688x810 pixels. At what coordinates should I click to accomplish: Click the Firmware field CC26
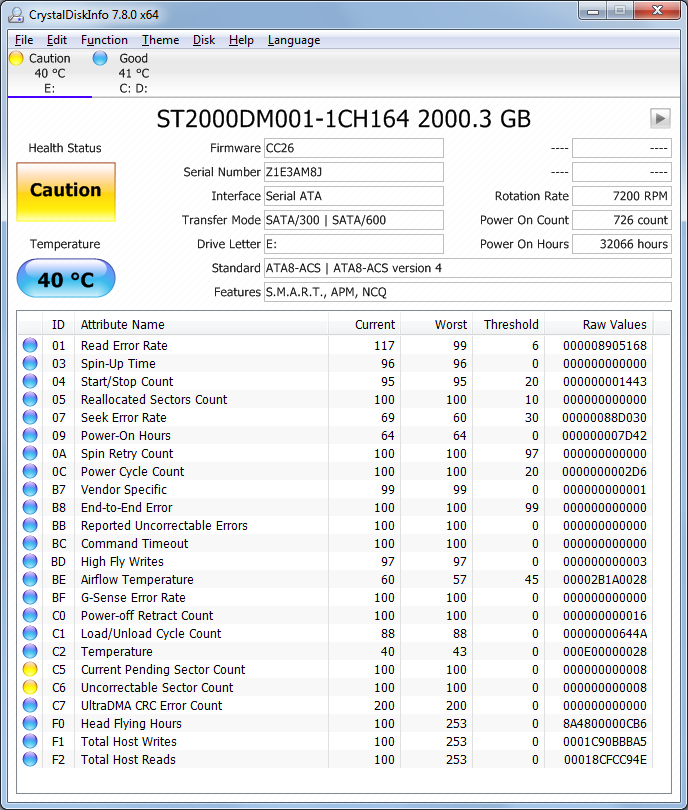[x=353, y=148]
